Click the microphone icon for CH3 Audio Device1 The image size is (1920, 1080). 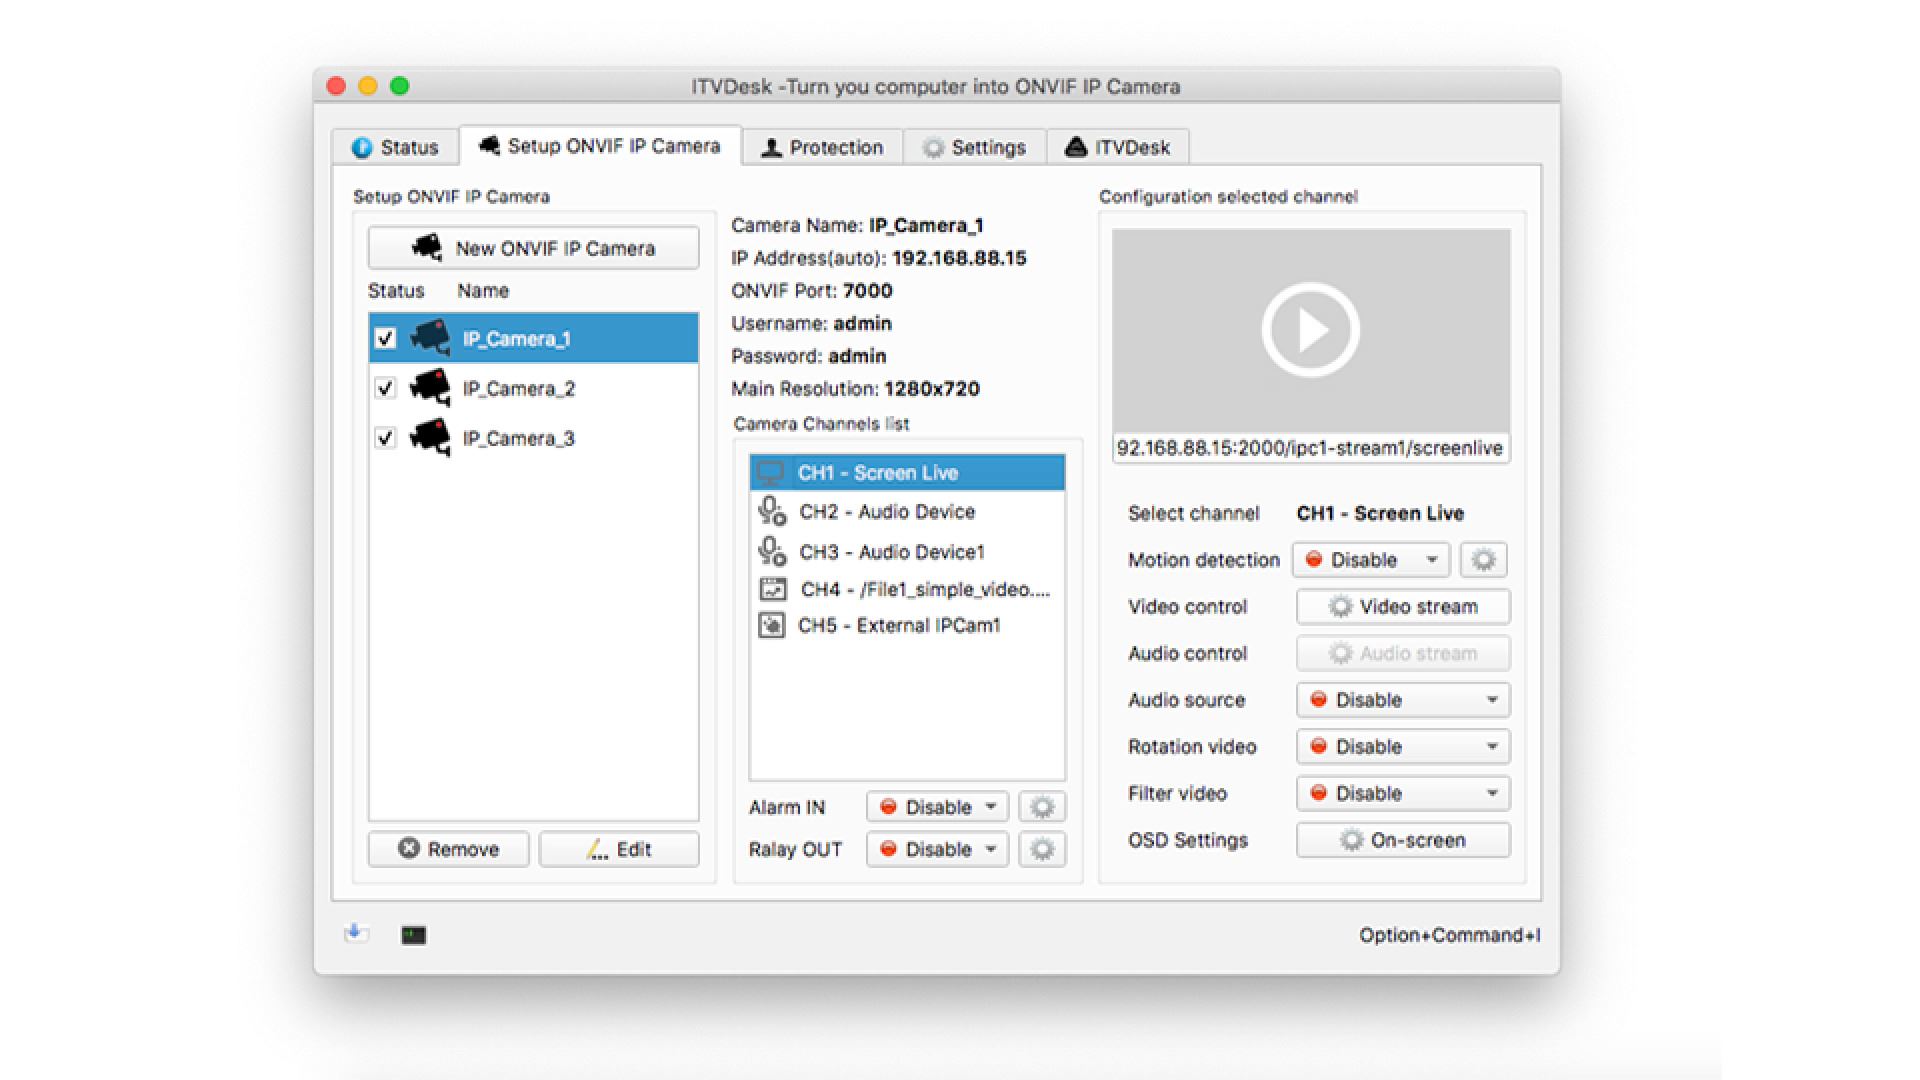pyautogui.click(x=771, y=551)
